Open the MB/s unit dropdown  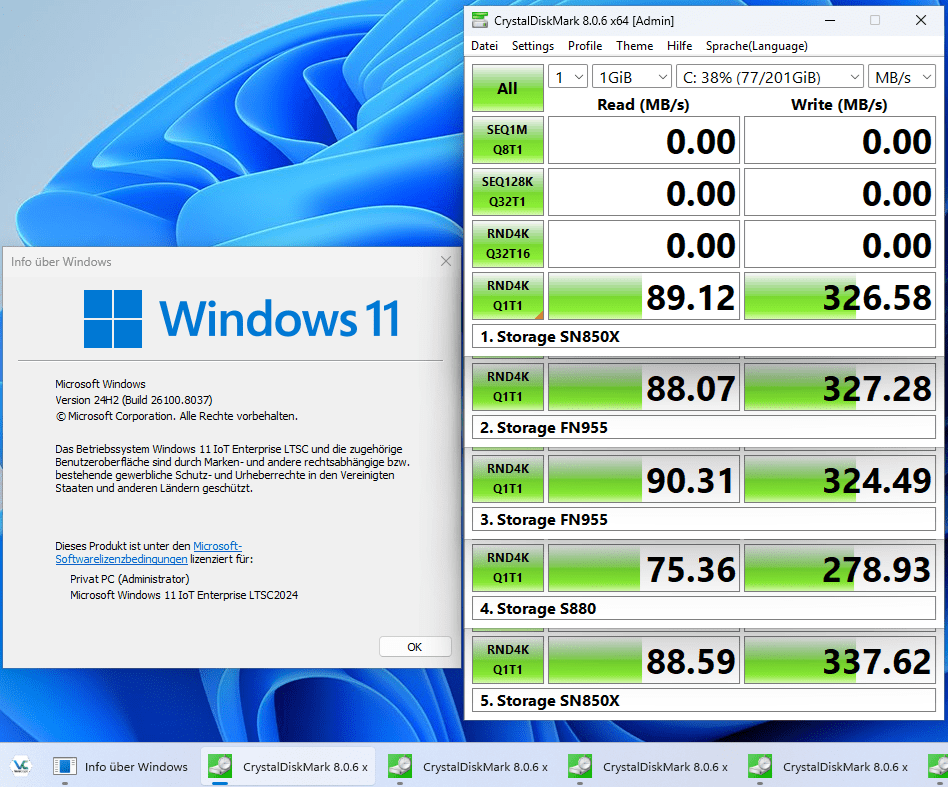[902, 77]
